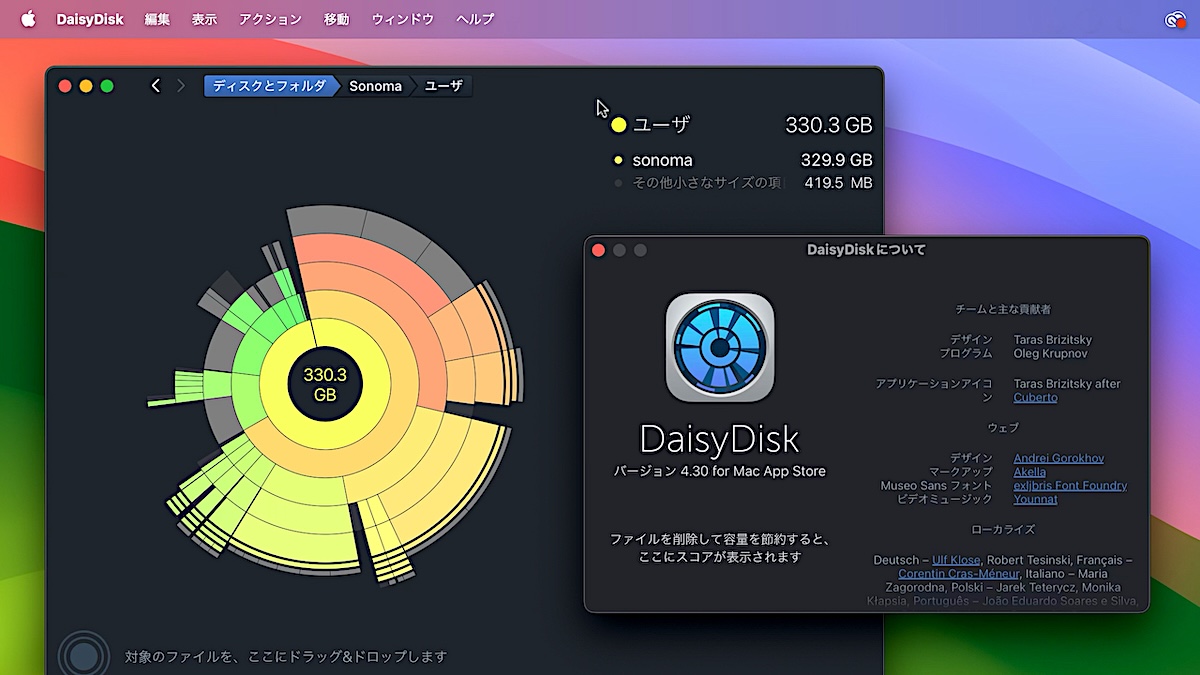
Task: Open the exljbris Font Foundry link
Action: click(x=1070, y=485)
